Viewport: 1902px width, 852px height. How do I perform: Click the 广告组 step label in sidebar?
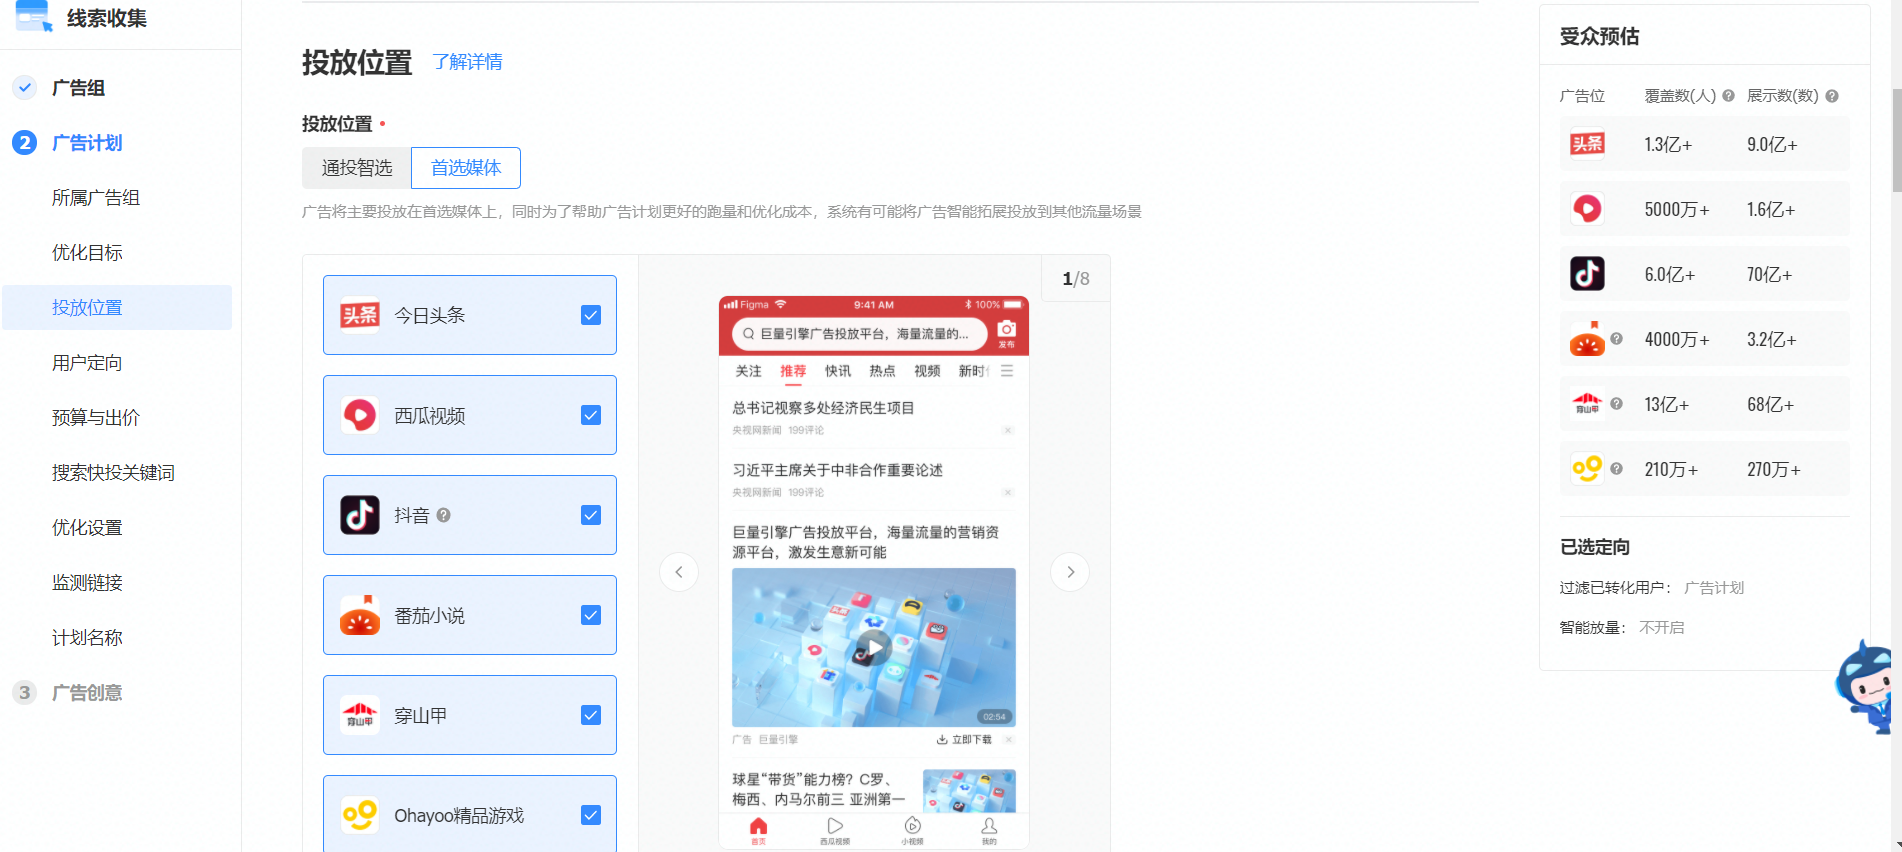(78, 88)
